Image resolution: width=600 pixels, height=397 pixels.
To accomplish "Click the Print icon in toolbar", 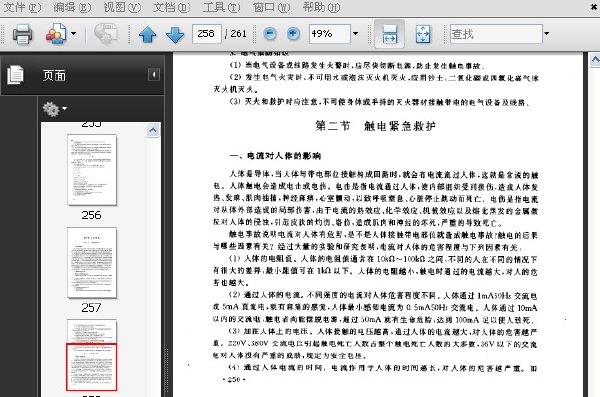I will click(x=22, y=34).
